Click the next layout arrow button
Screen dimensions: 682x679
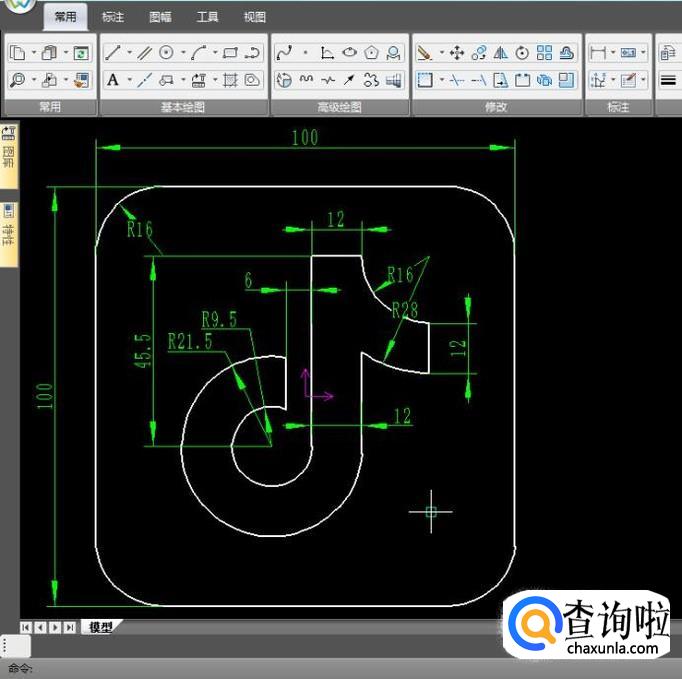(55, 627)
